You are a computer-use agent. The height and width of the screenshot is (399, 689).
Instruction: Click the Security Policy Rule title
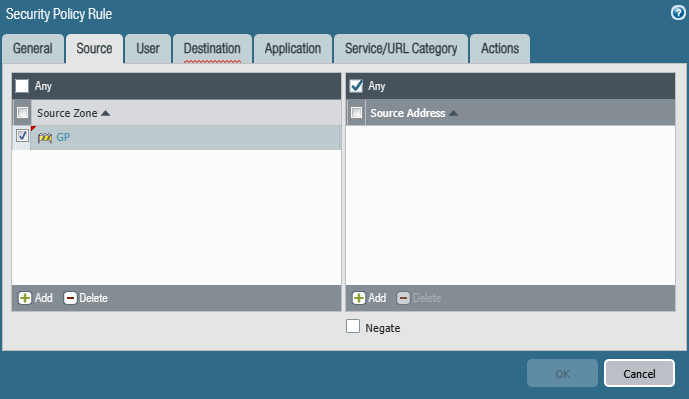[59, 14]
